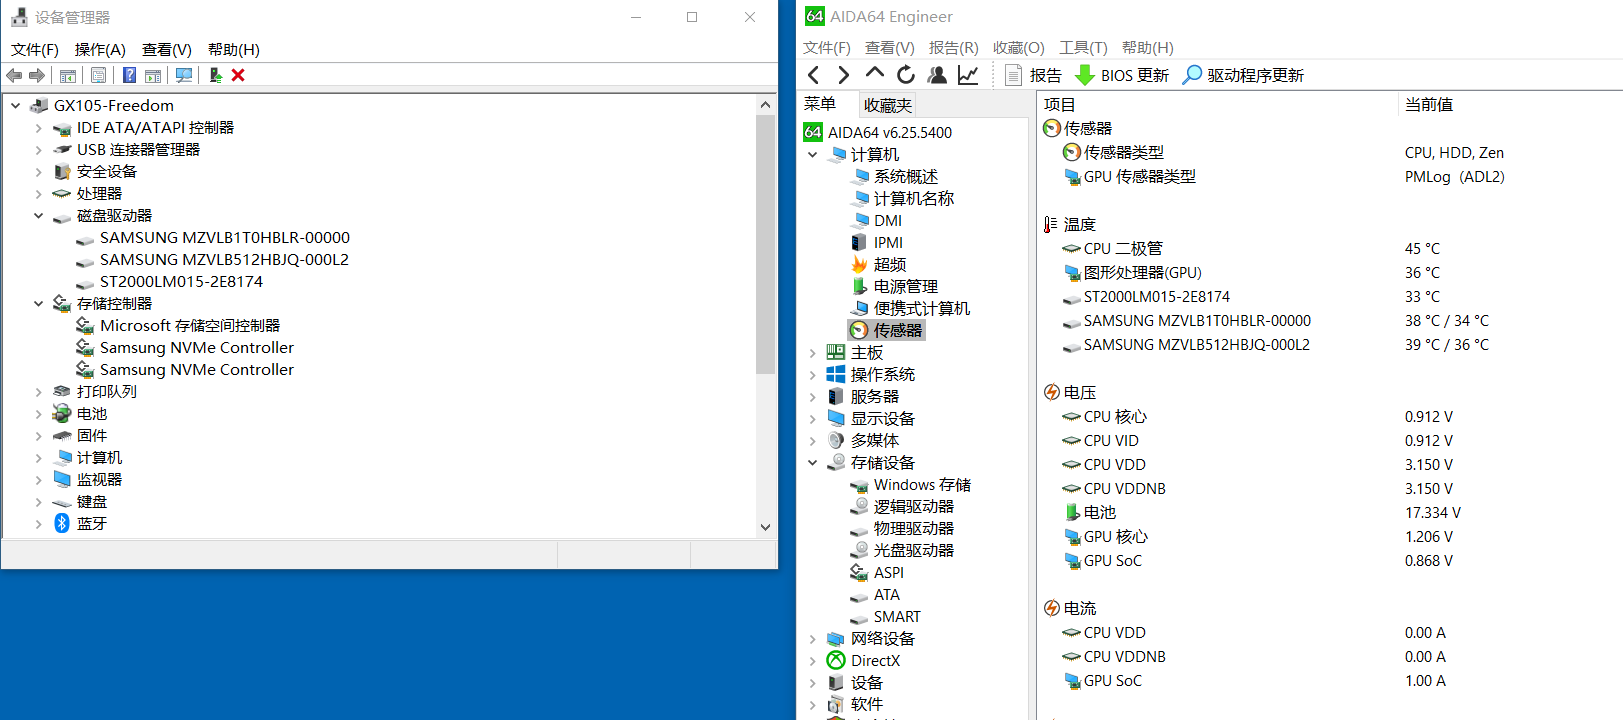Select CPU 二极管 temperature row
This screenshot has width=1623, height=720.
(1123, 248)
